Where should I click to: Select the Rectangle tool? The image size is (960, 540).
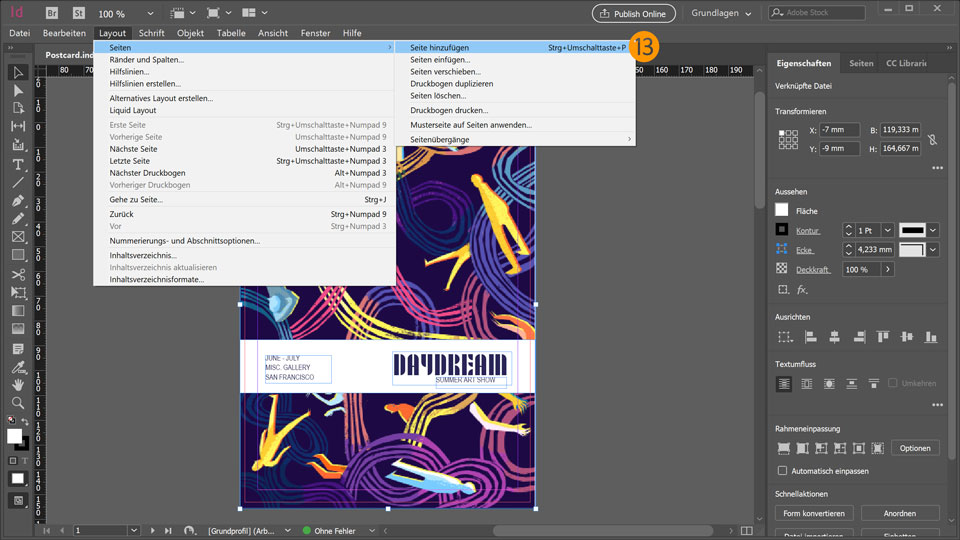click(x=18, y=255)
